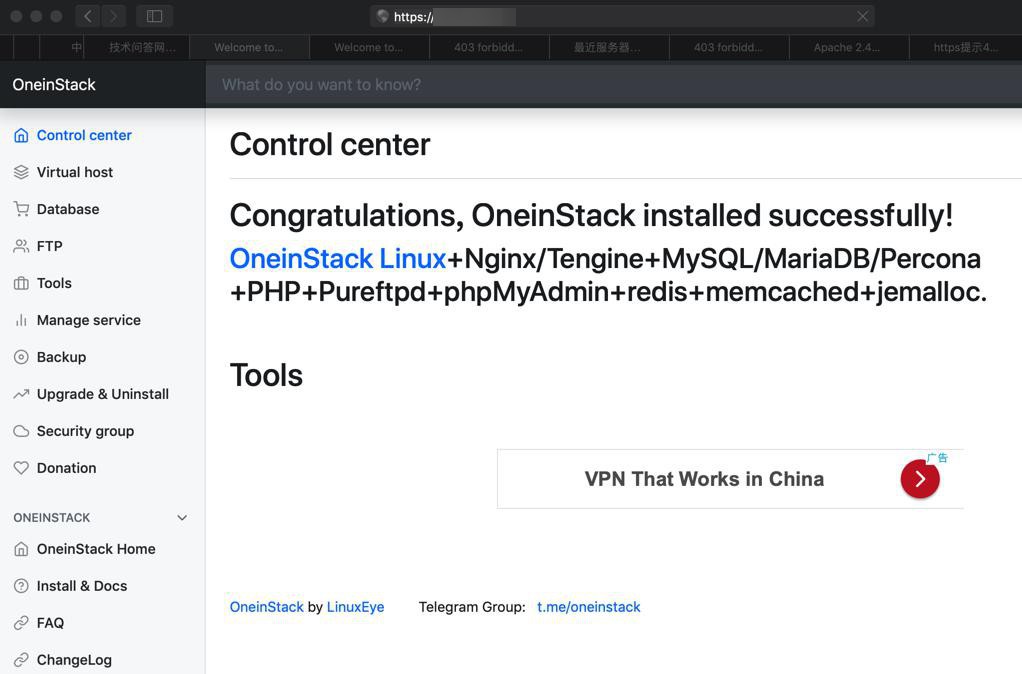This screenshot has width=1022, height=674.
Task: Open the Install & Docs page
Action: (x=81, y=586)
